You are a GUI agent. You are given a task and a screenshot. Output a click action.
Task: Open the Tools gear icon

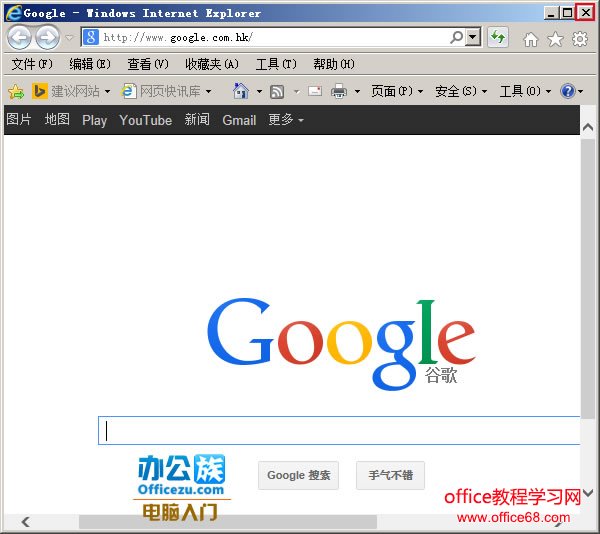point(580,39)
